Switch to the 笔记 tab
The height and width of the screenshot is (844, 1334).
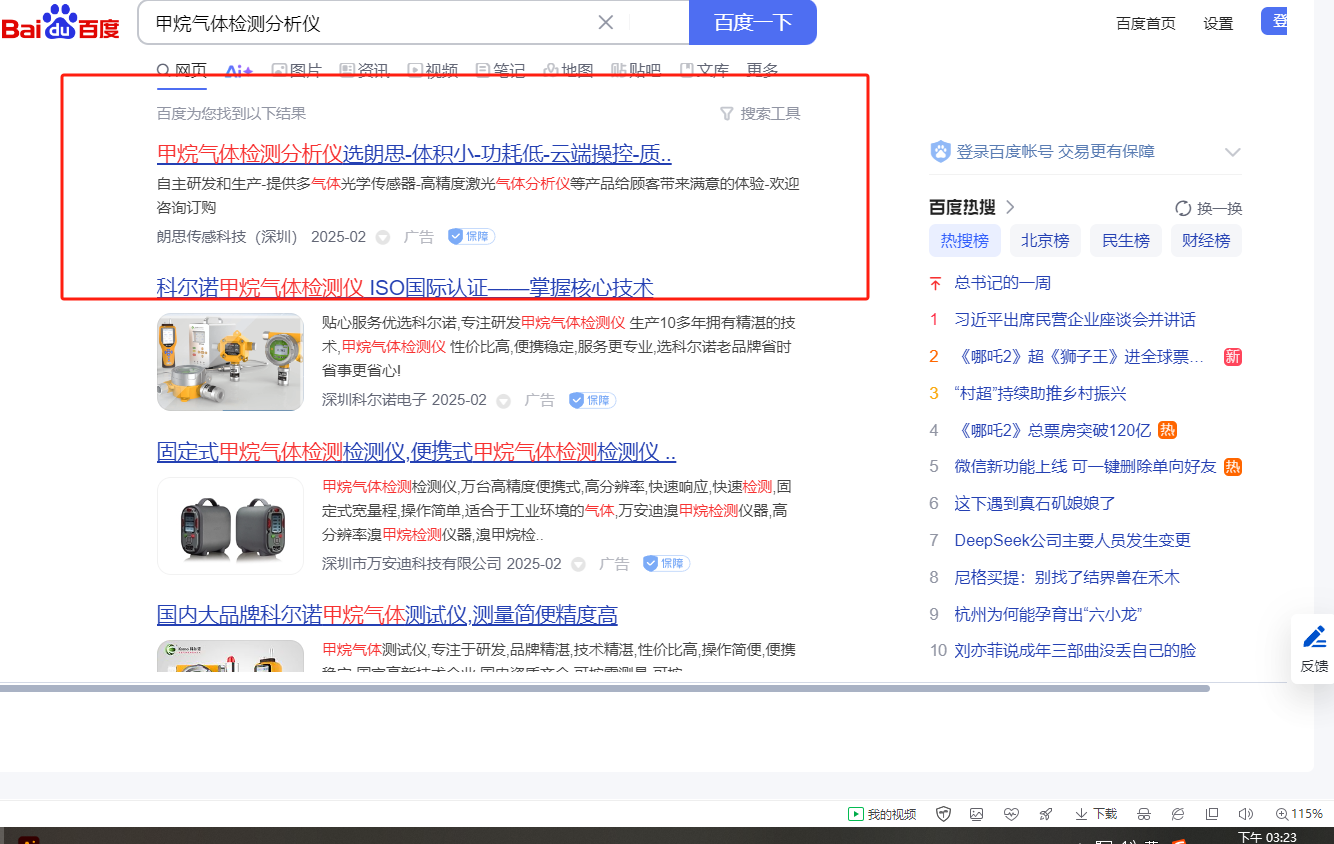(x=500, y=70)
